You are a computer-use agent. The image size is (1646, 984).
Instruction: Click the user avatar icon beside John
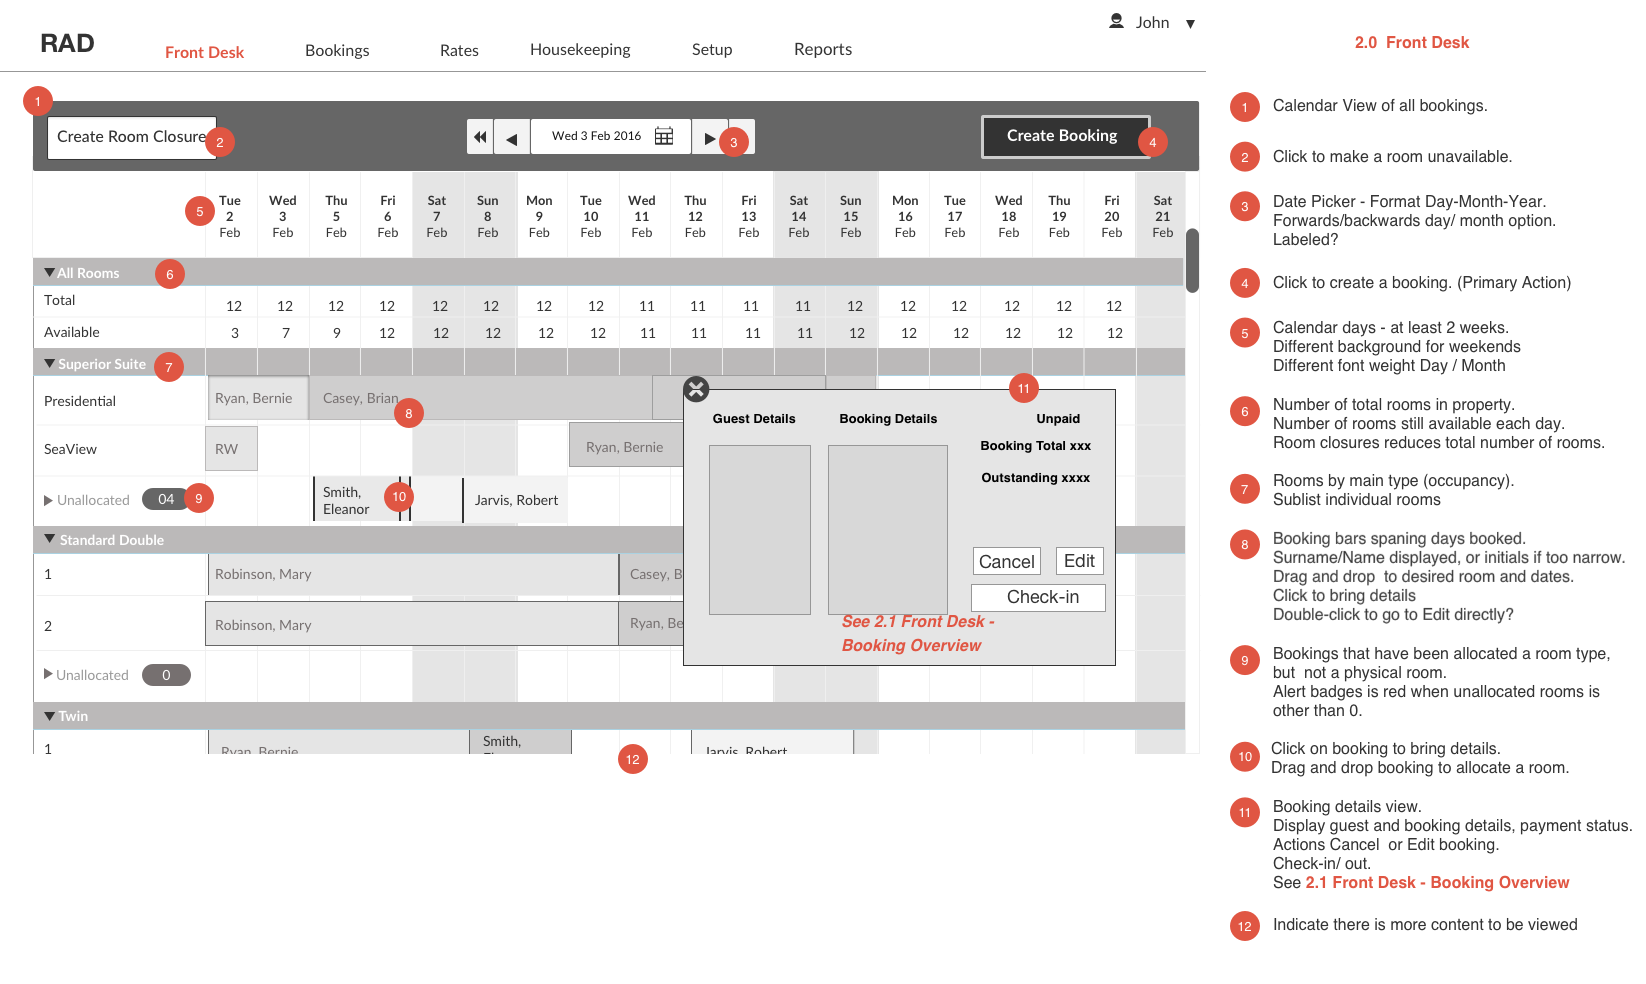click(1117, 21)
